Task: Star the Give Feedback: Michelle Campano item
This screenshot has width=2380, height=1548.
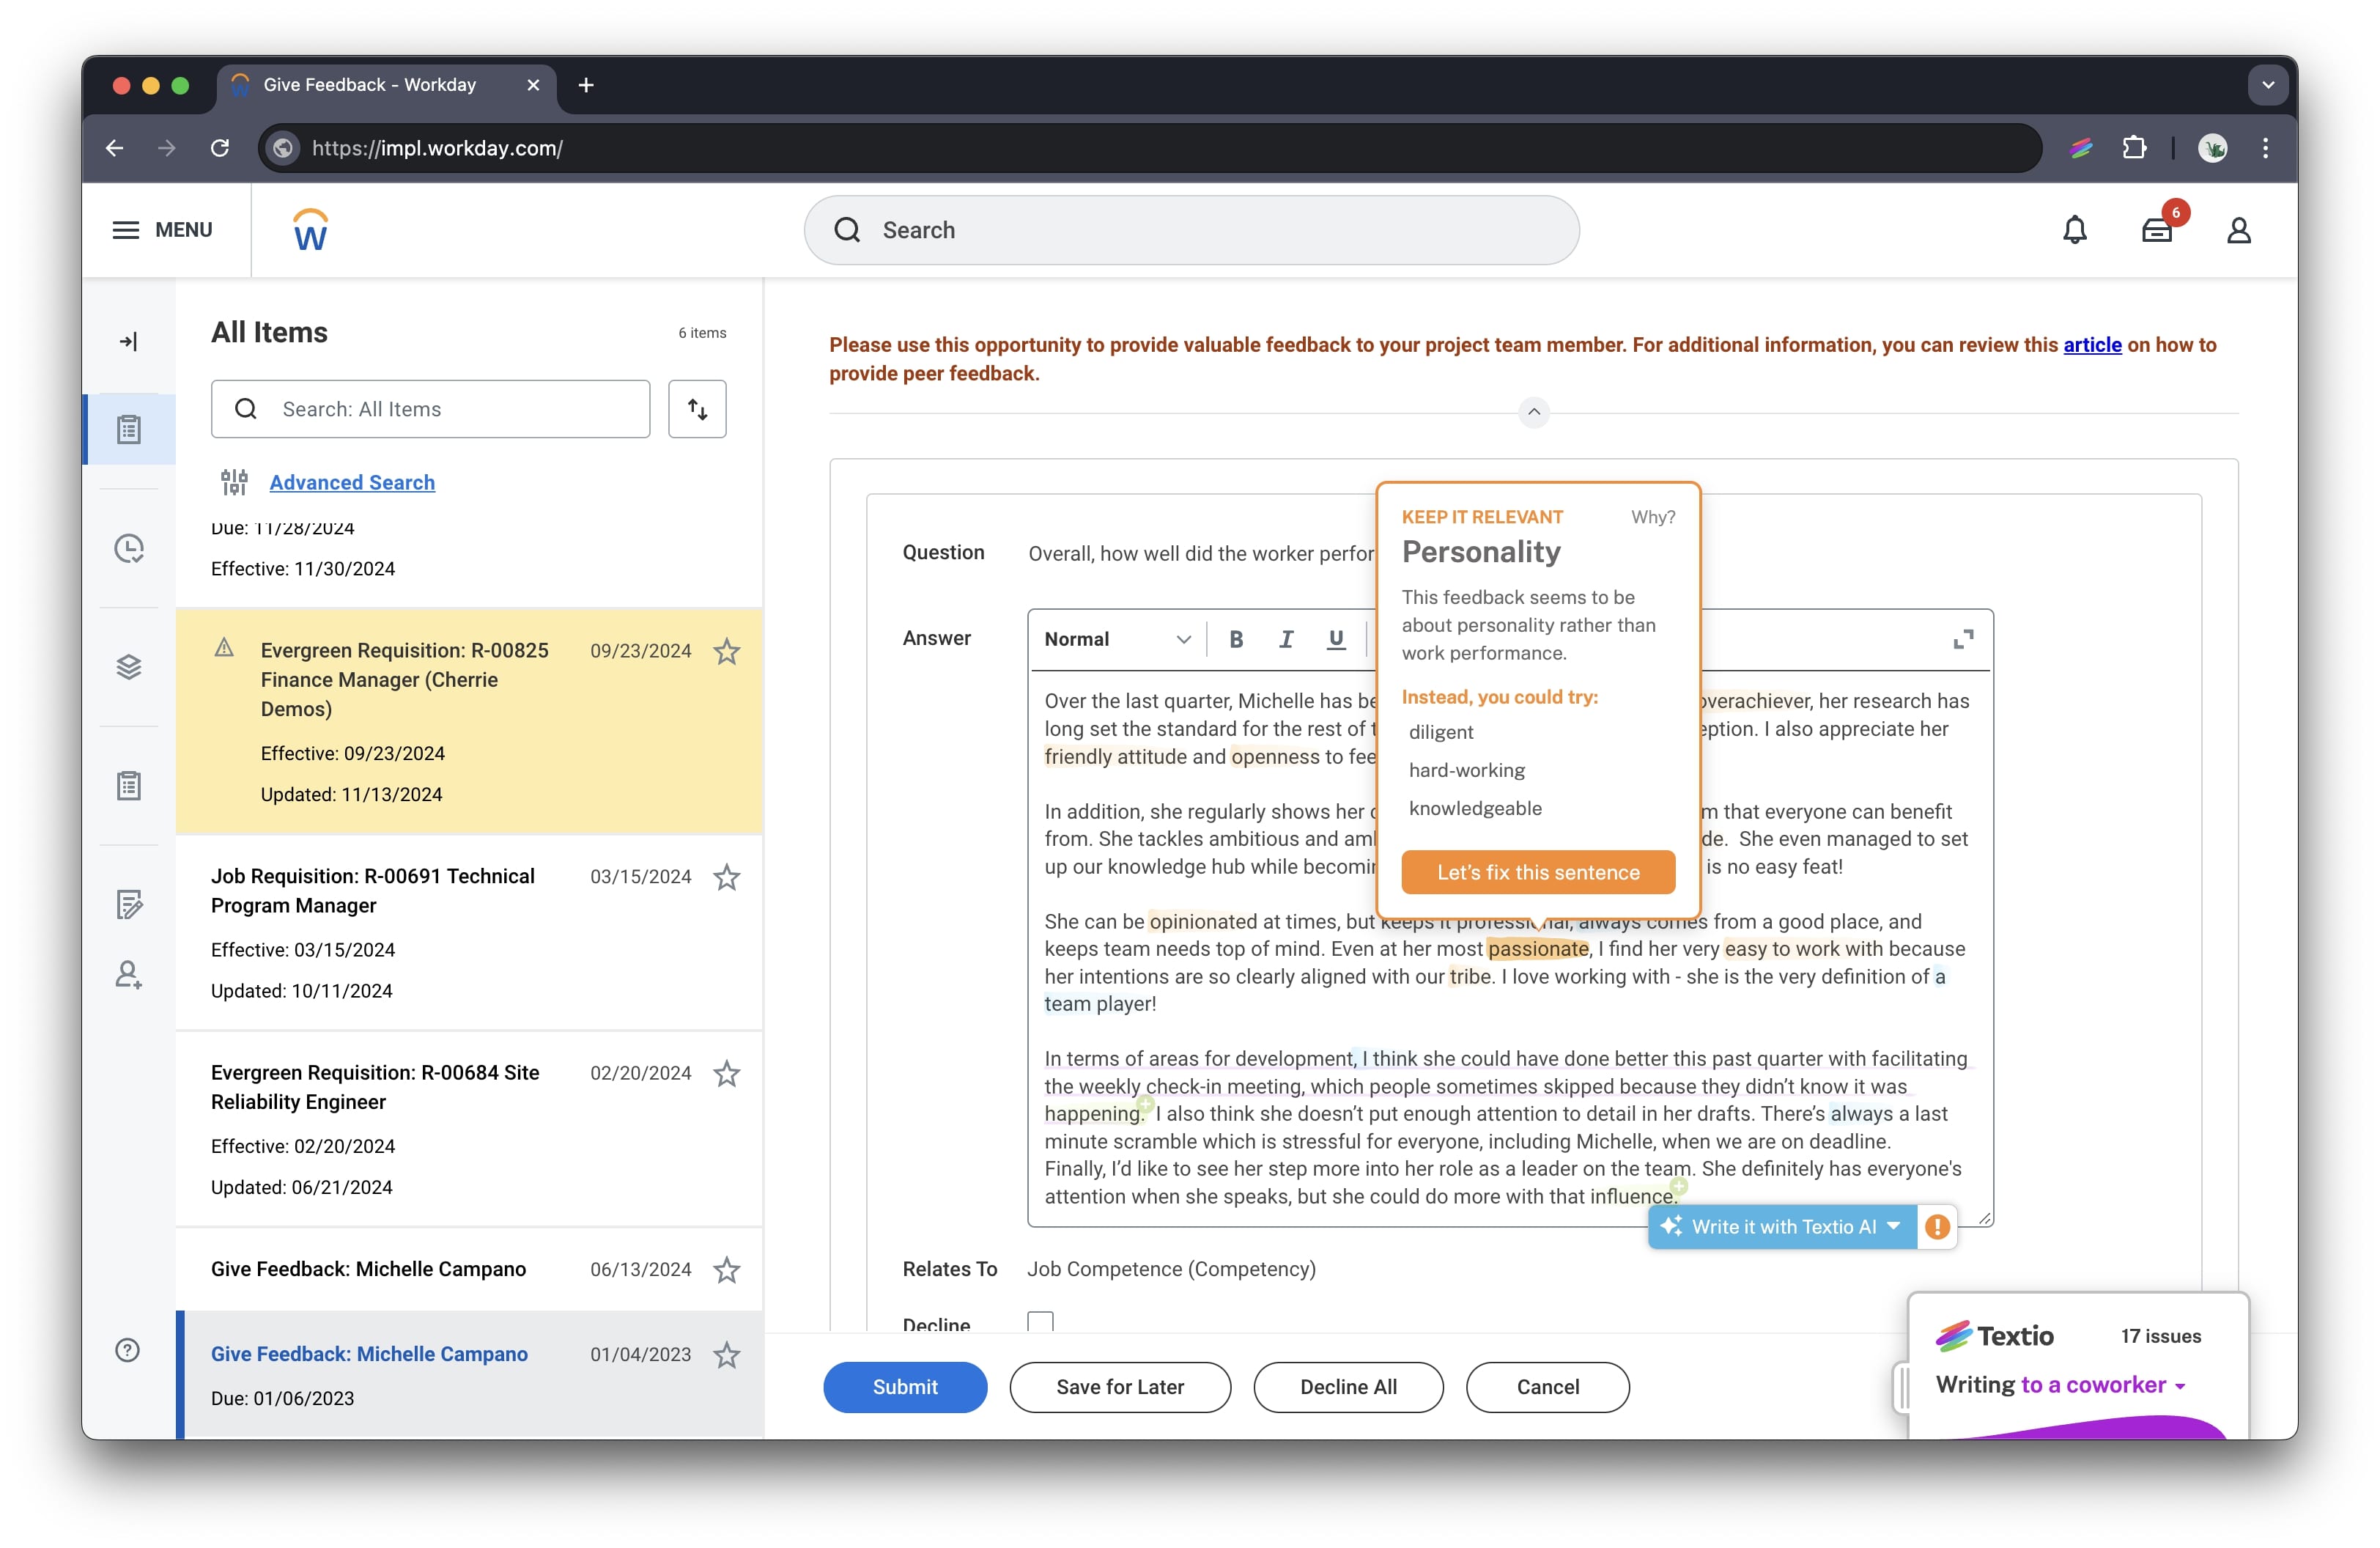Action: point(727,1270)
